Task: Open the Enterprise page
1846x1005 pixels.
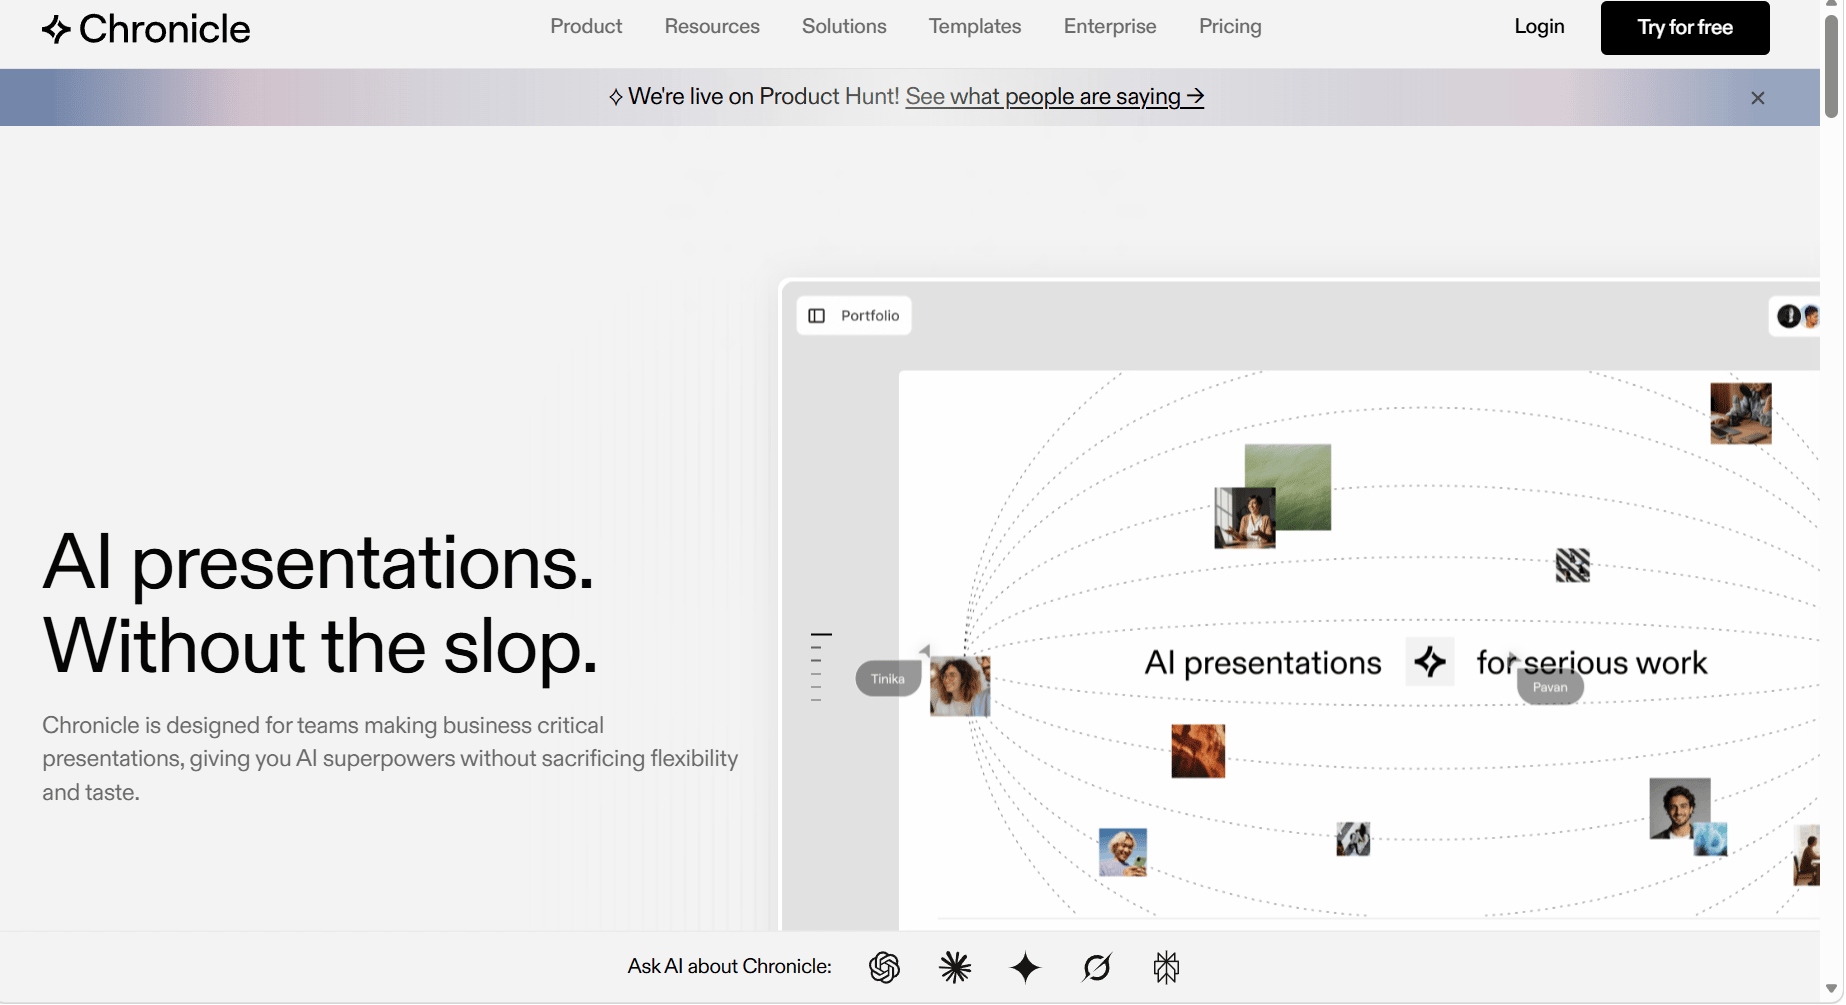Action: [1110, 27]
